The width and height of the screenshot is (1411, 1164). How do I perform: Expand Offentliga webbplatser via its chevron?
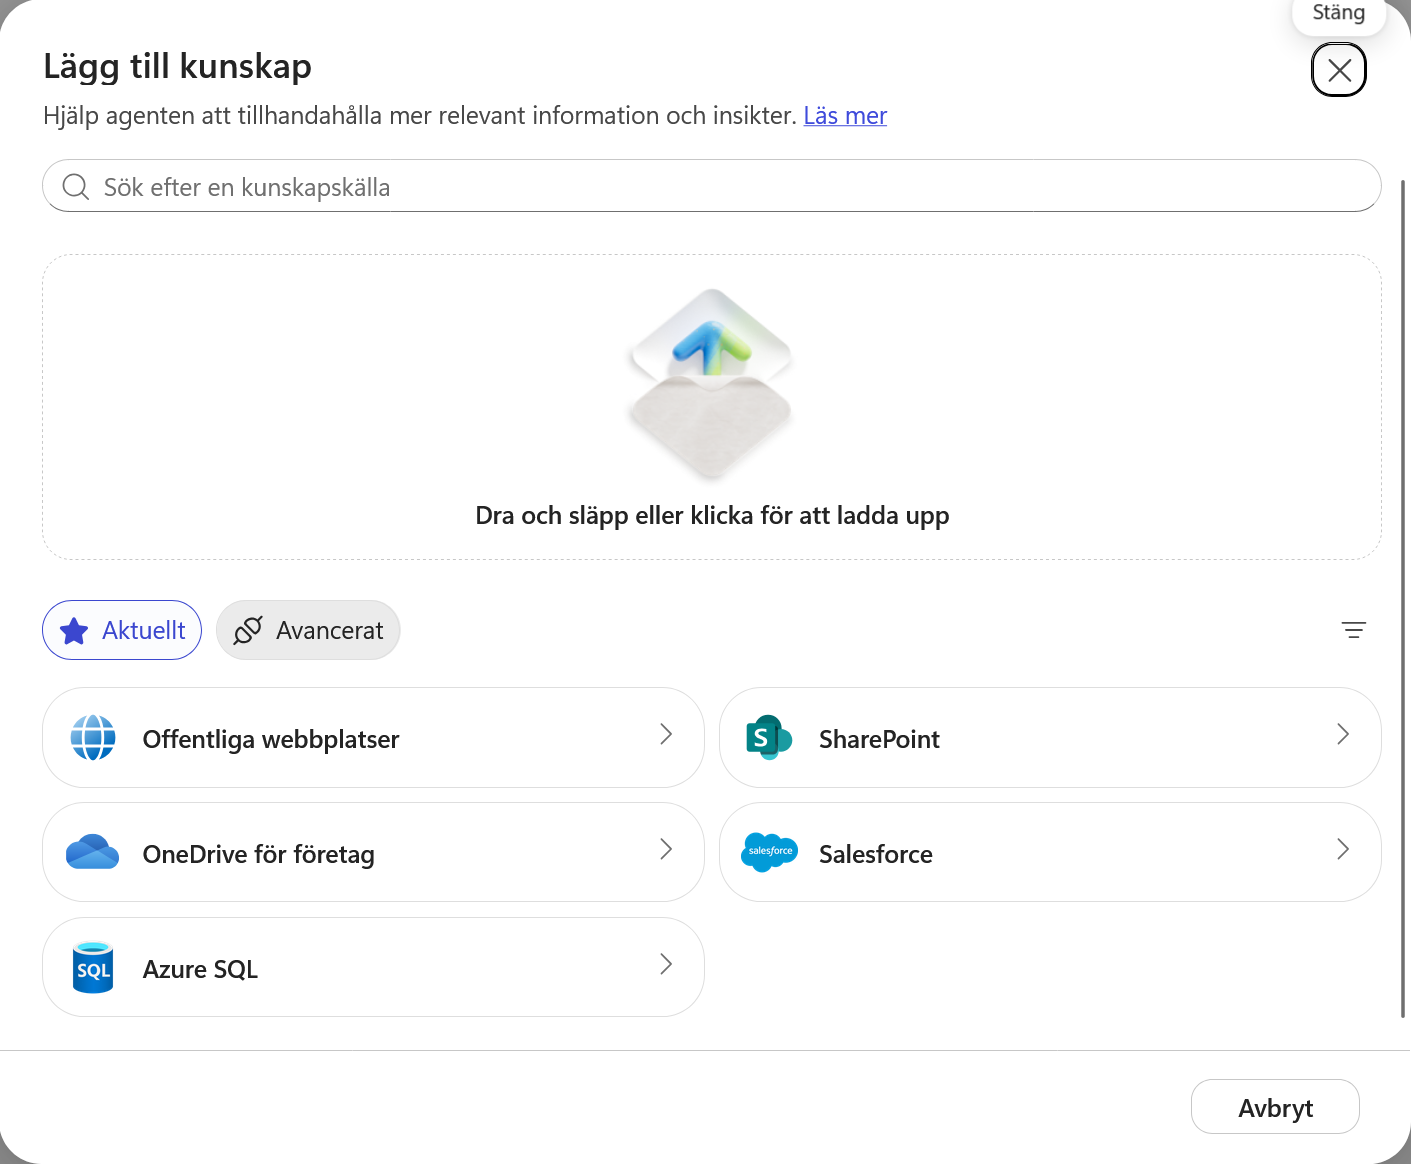click(x=666, y=735)
